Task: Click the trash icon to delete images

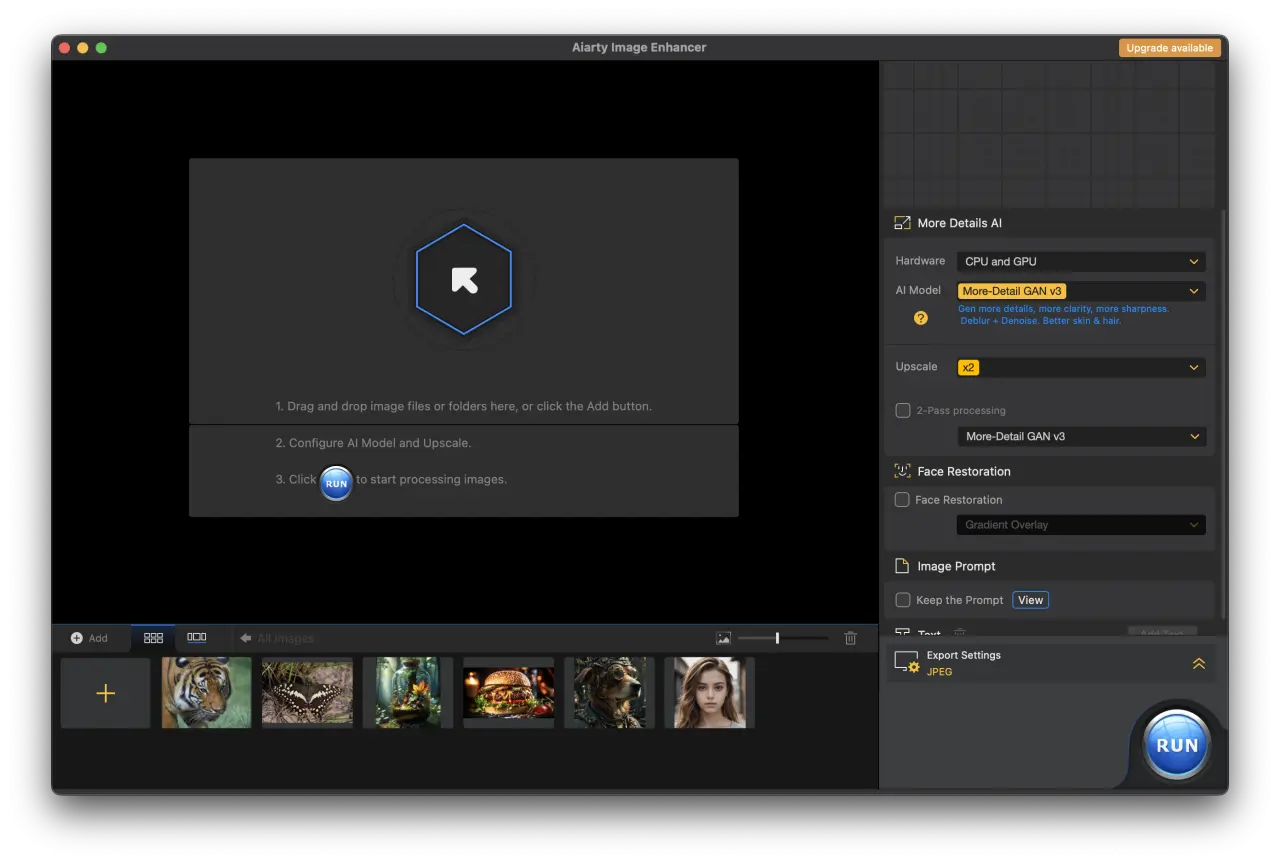Action: 850,638
